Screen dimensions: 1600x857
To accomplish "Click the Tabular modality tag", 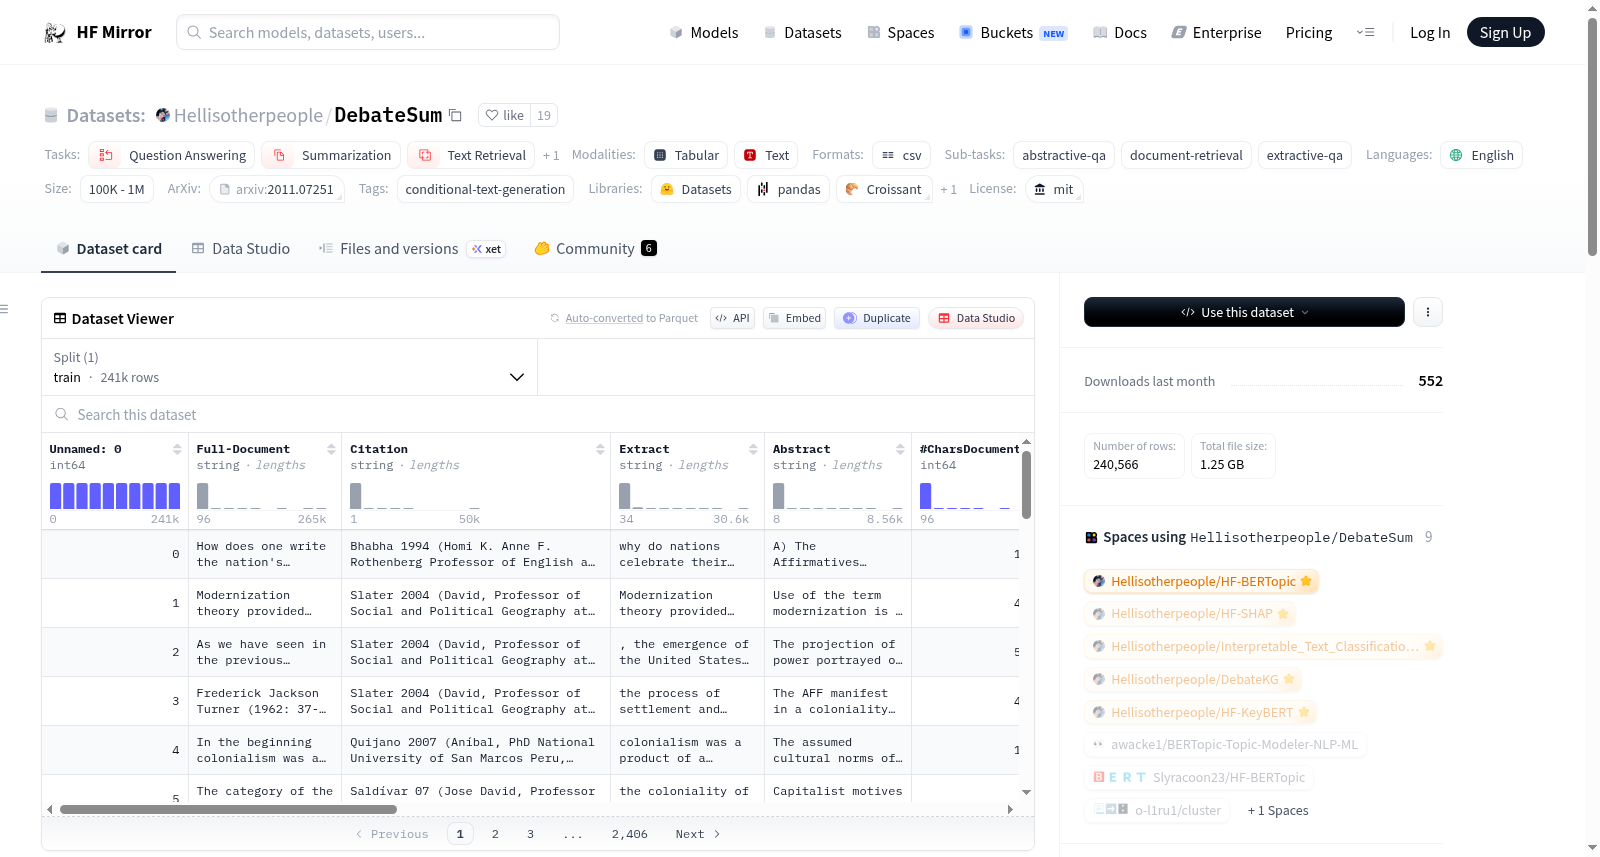I will [686, 155].
